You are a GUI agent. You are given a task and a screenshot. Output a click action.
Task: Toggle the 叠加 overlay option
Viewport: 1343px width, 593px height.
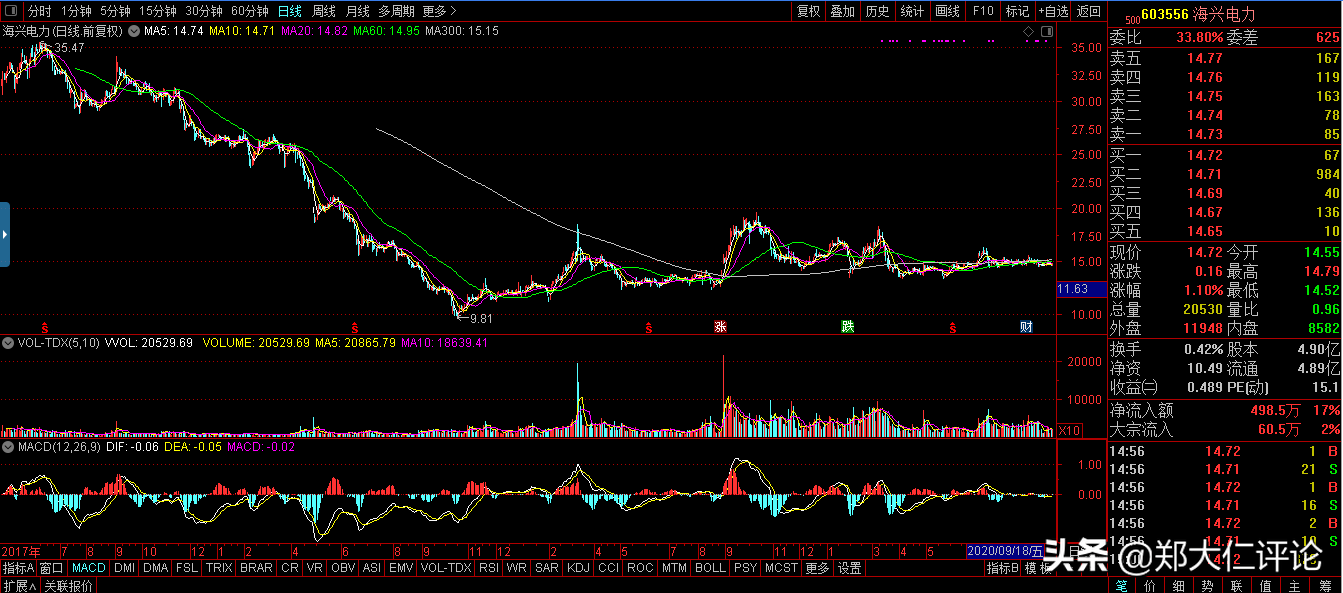click(843, 12)
